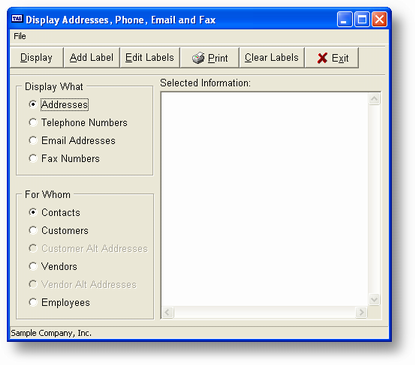The image size is (415, 365).
Task: Select the Addresses radio option
Action: coord(58,104)
